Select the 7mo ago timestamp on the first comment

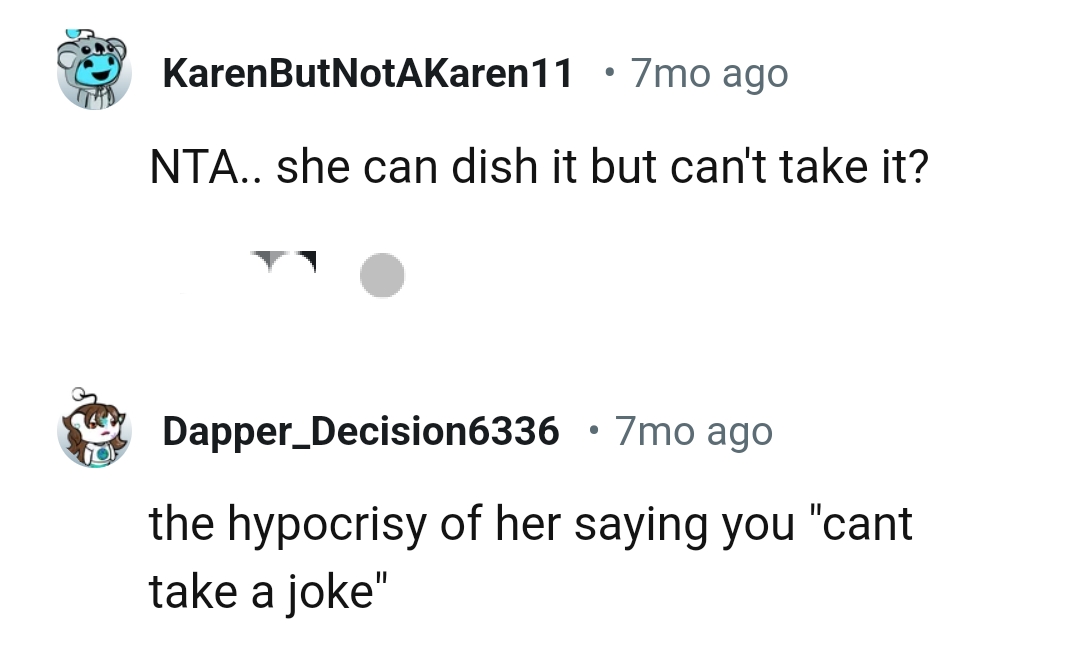(x=709, y=72)
